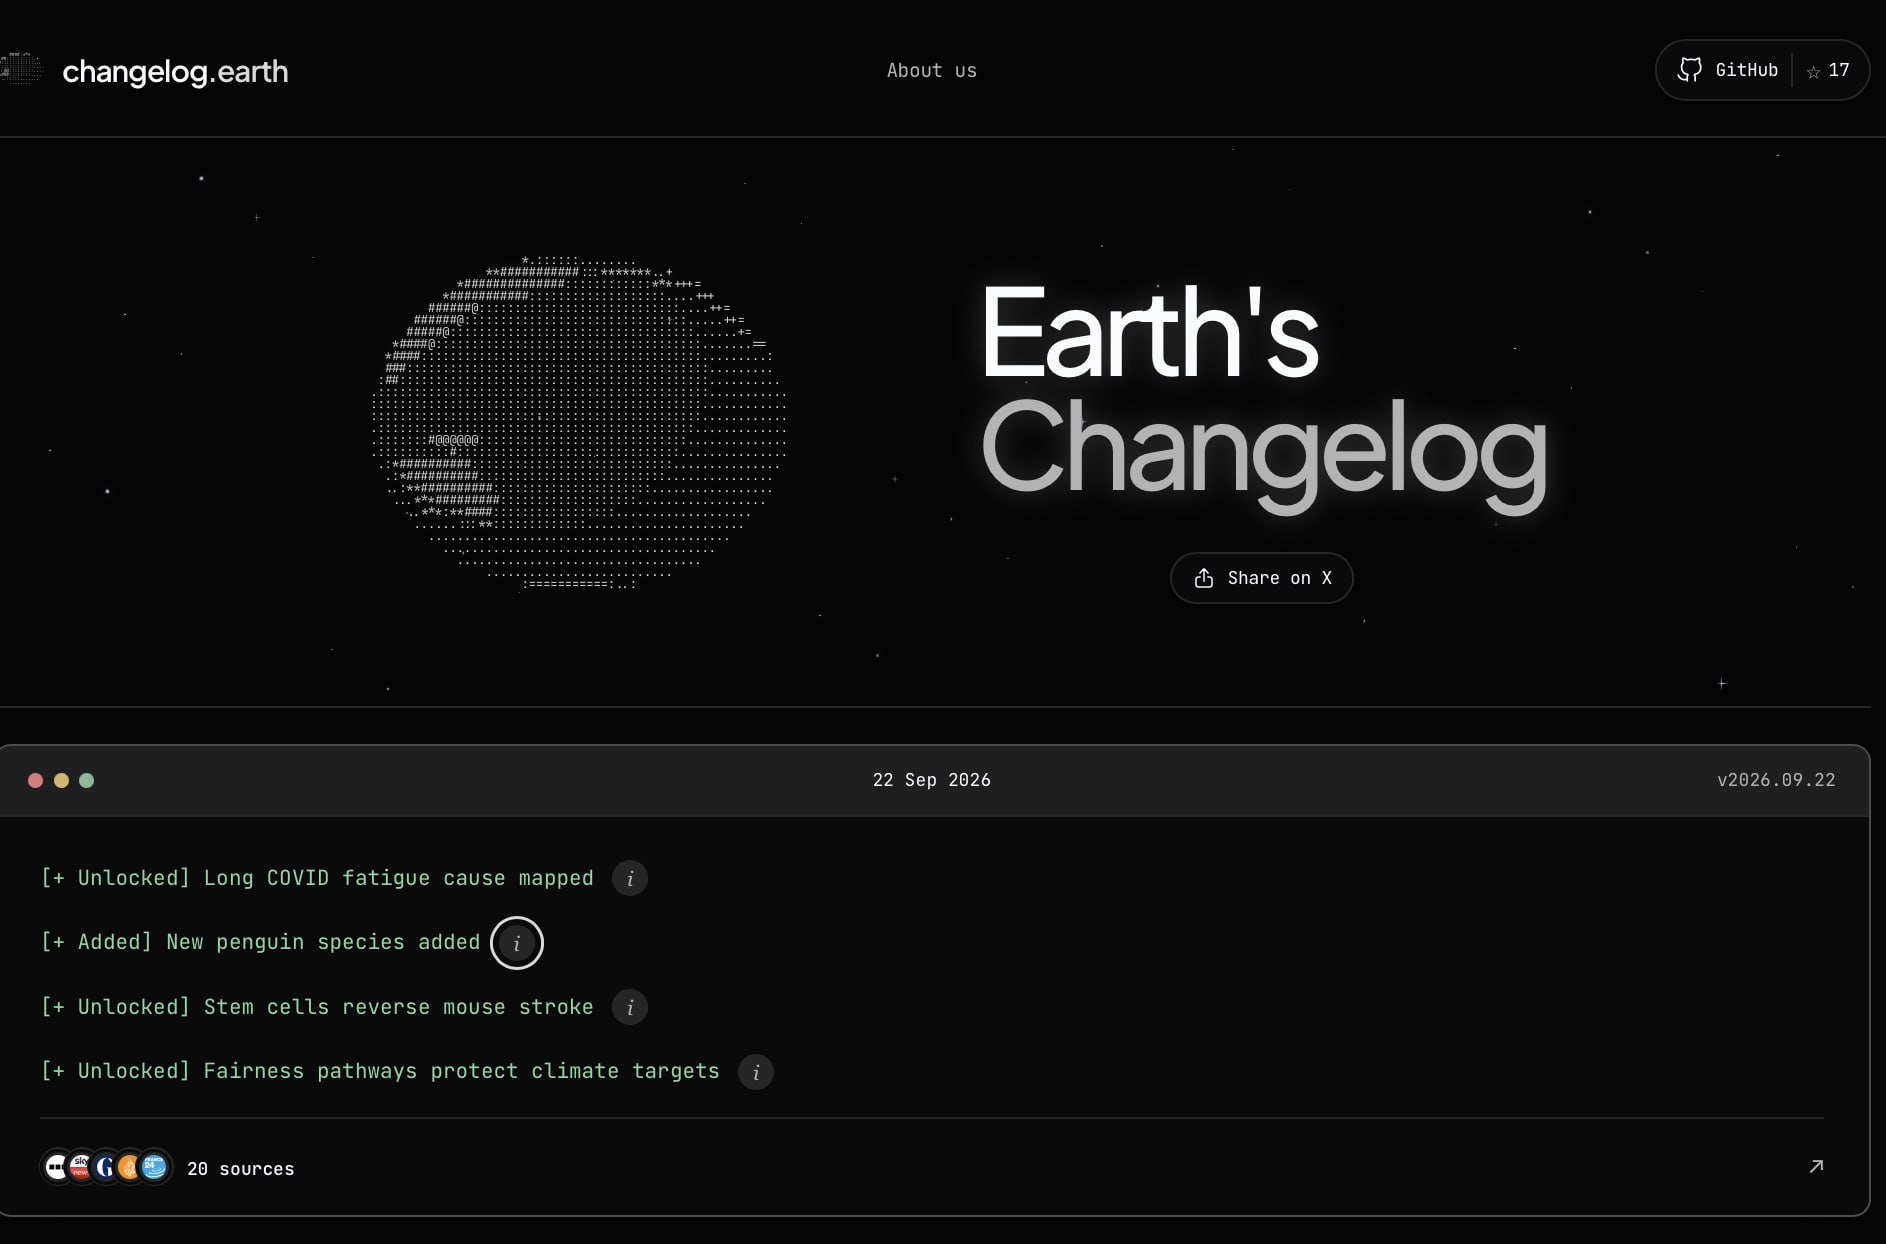The height and width of the screenshot is (1244, 1886).
Task: Show info for Long COVID fatigue entry
Action: tap(629, 878)
